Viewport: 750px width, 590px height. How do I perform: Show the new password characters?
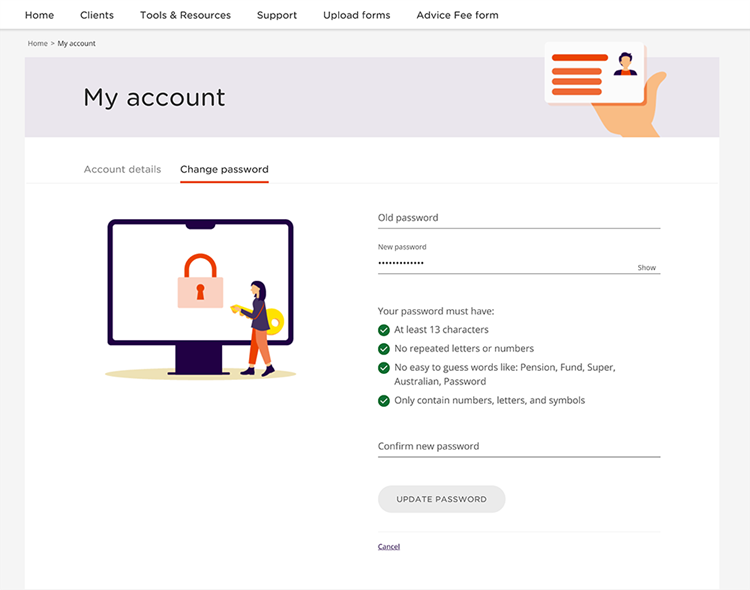(647, 268)
